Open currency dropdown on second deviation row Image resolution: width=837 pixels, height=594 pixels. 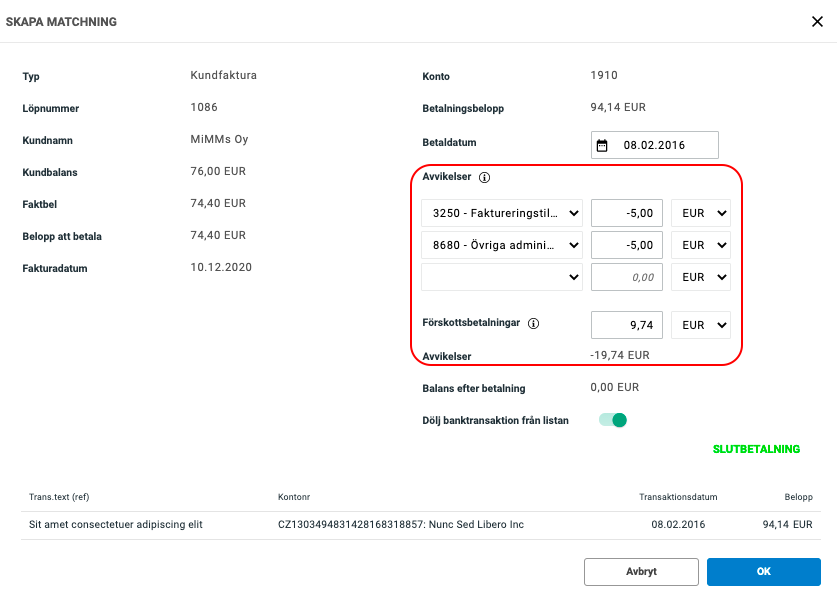tap(700, 245)
